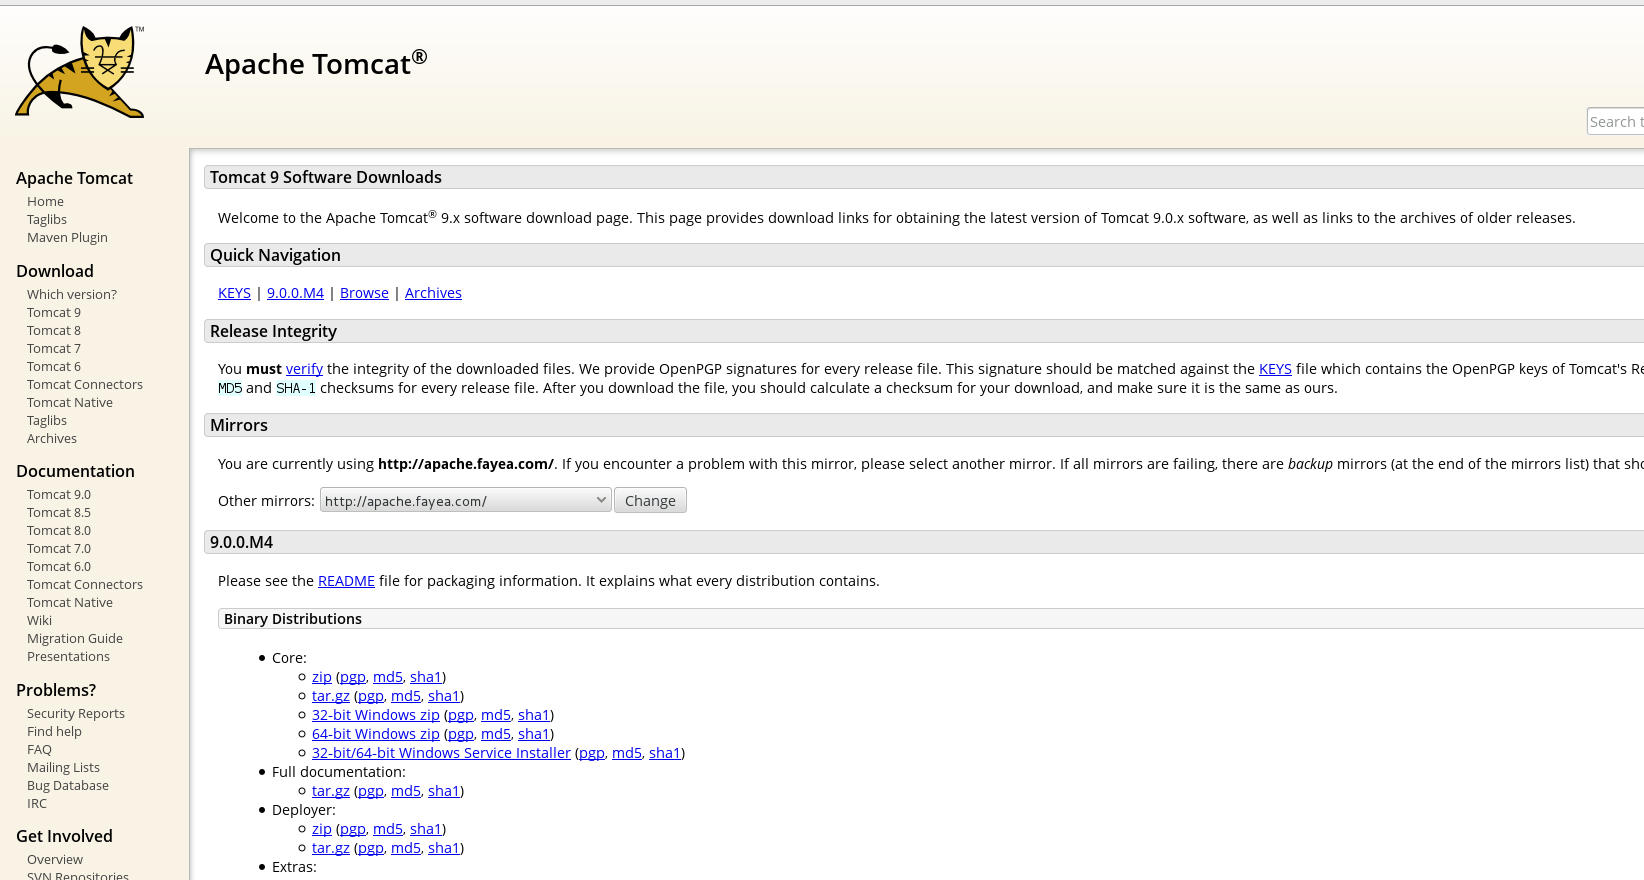The image size is (1644, 880).
Task: Open Tomcat 8.0 documentation link
Action: (59, 530)
